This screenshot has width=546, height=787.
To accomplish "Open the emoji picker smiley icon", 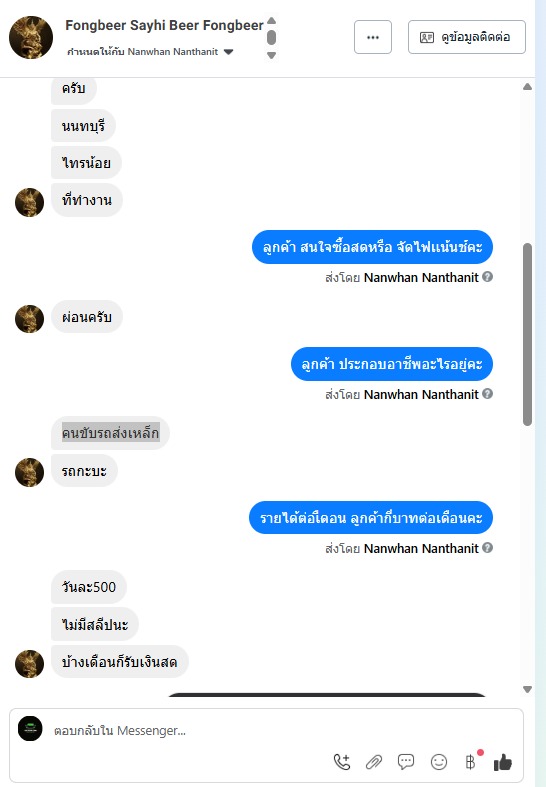I will [439, 762].
